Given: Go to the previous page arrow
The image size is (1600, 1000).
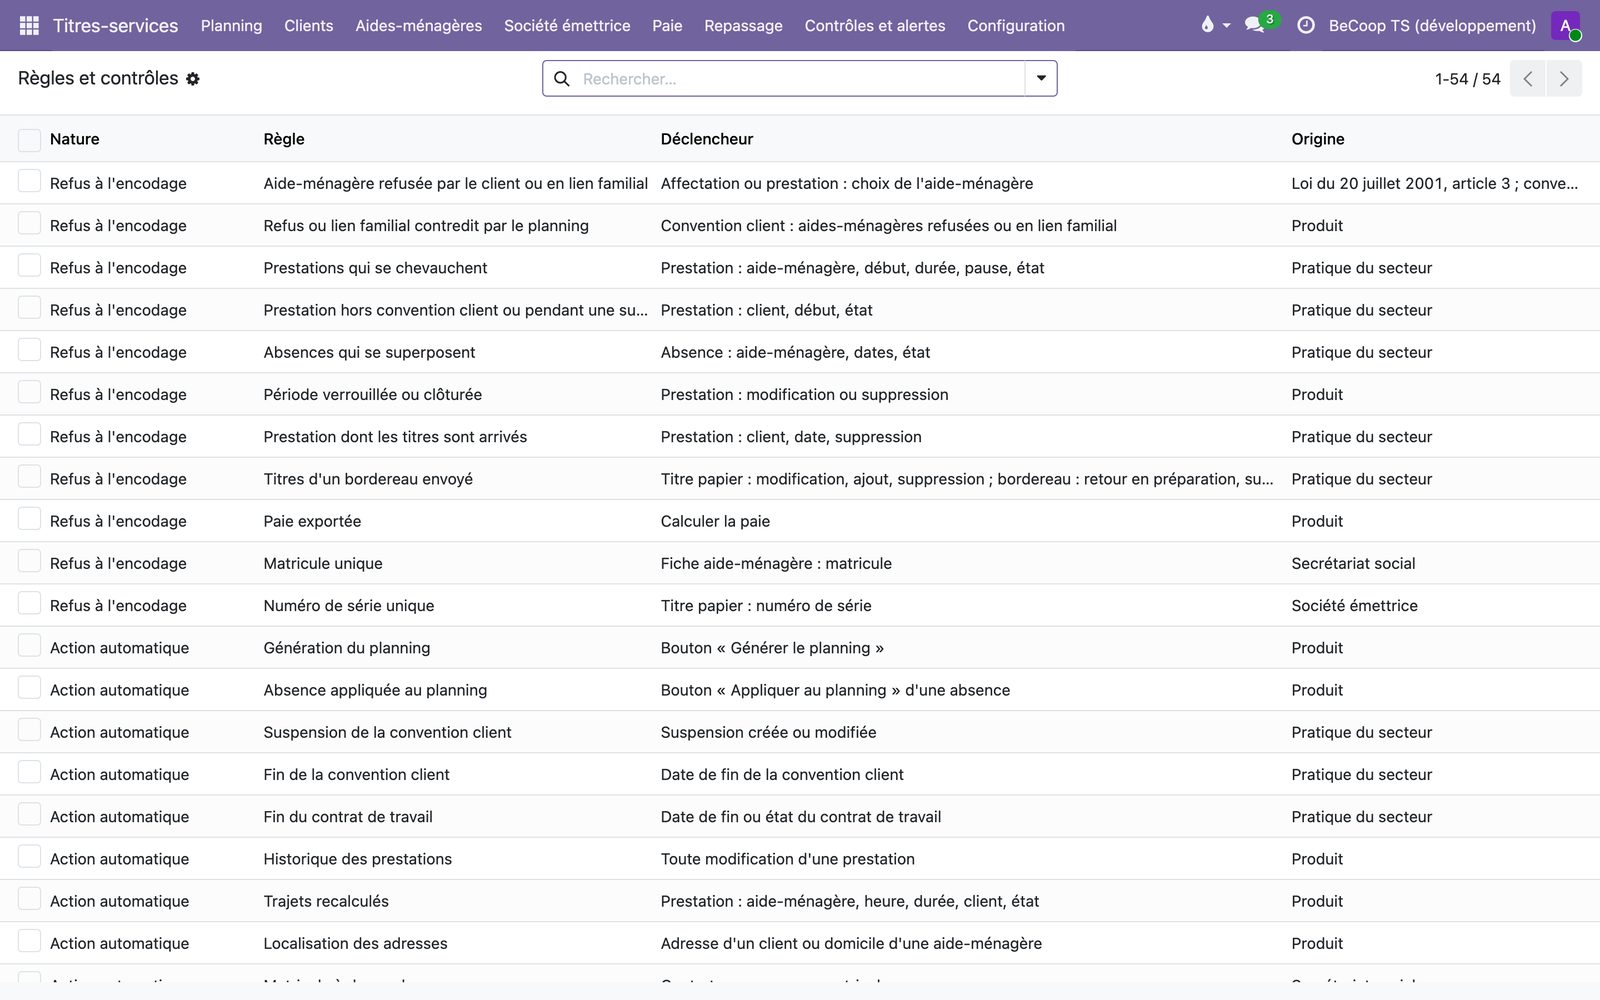Looking at the screenshot, I should pyautogui.click(x=1528, y=79).
